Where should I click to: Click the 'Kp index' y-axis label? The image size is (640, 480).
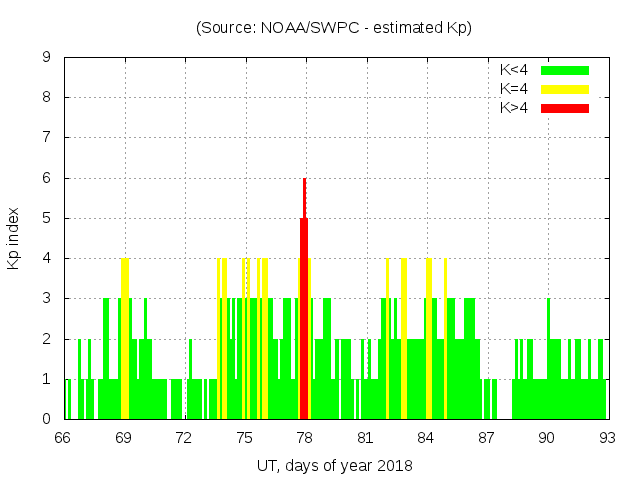tap(14, 238)
